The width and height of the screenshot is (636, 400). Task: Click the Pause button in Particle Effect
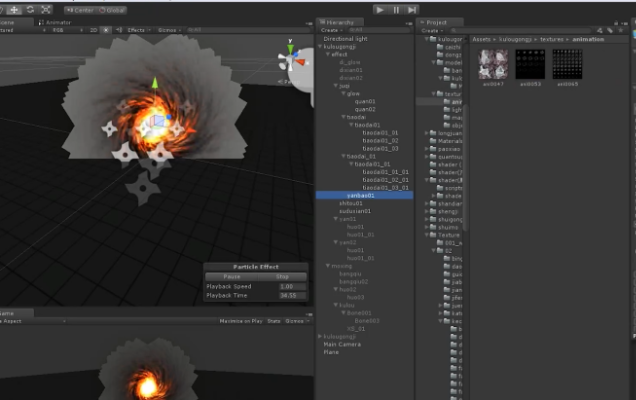point(232,277)
